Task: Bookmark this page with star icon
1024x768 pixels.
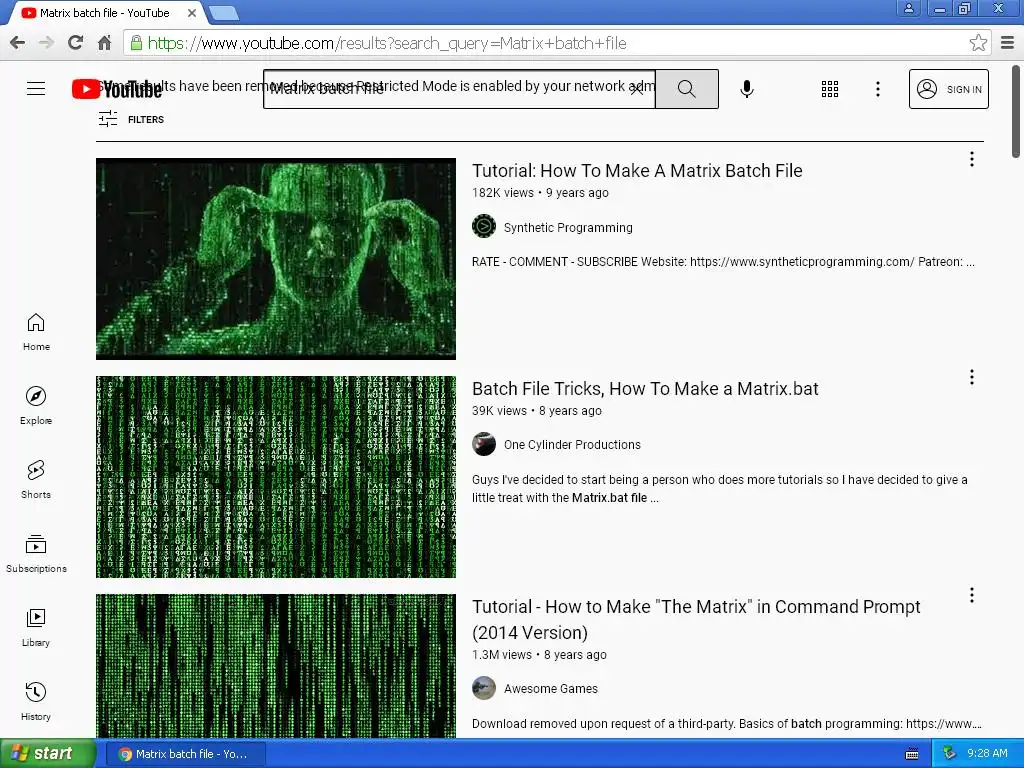Action: 978,43
